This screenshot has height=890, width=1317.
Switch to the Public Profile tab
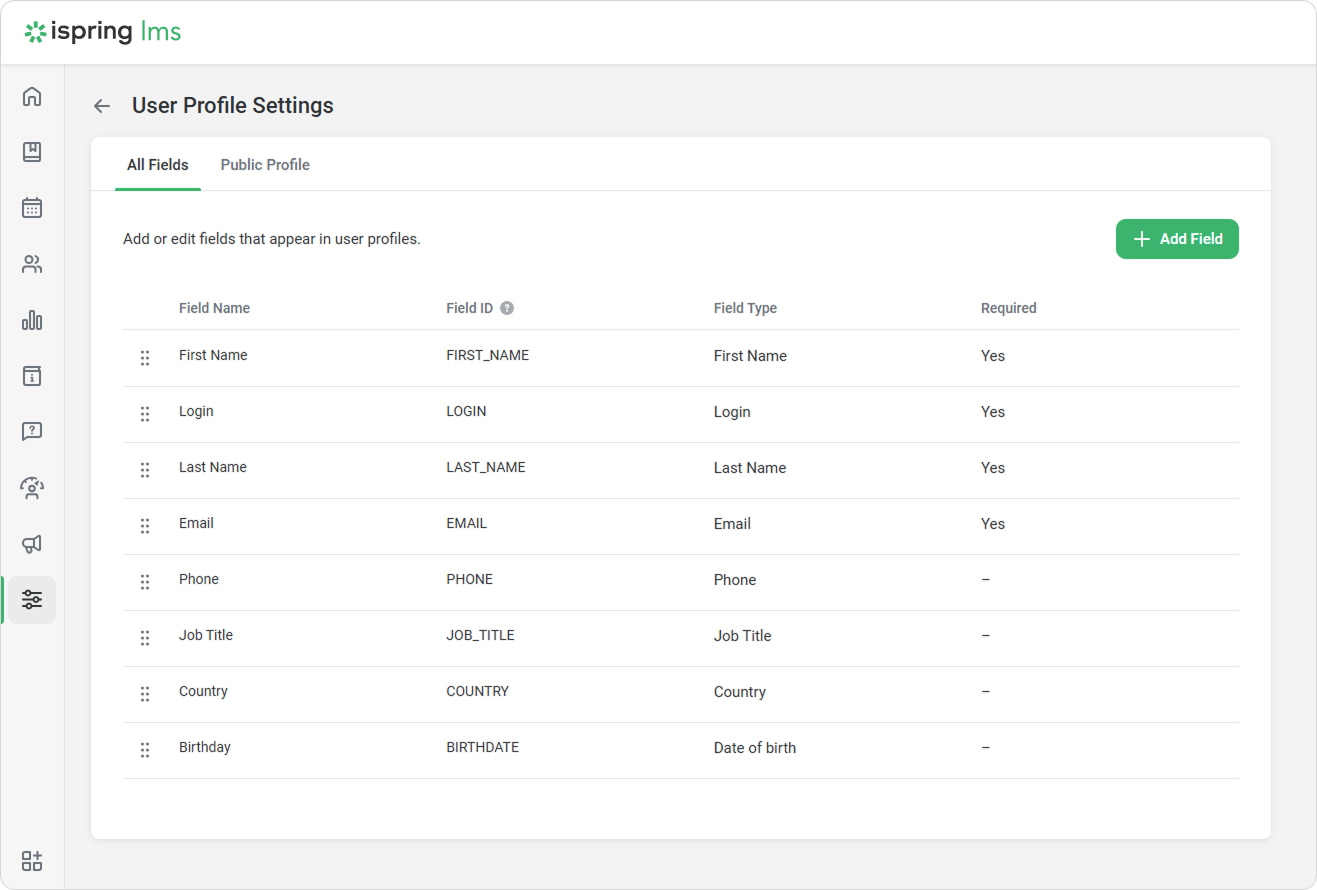tap(265, 165)
